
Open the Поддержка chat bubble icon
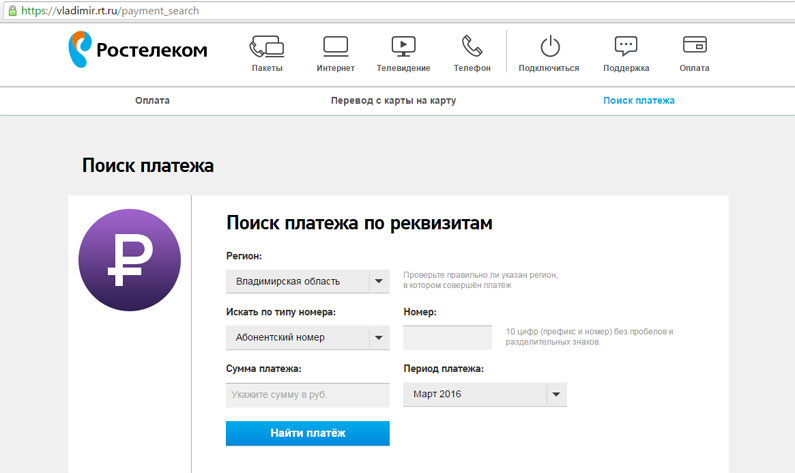tap(626, 46)
